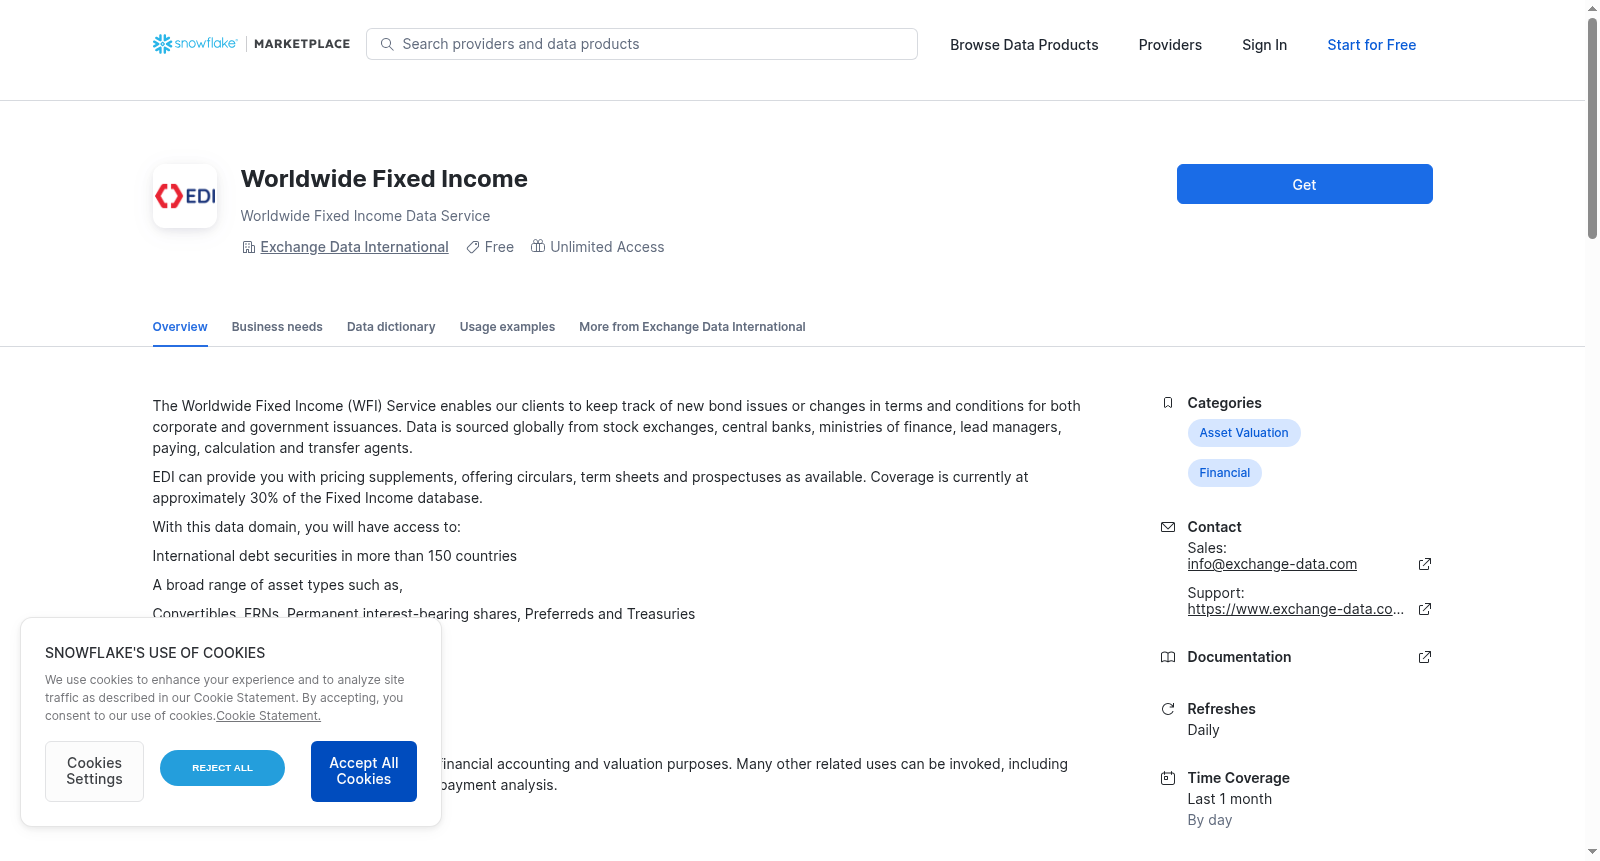Click the Unlimited Access gift icon

point(538,246)
